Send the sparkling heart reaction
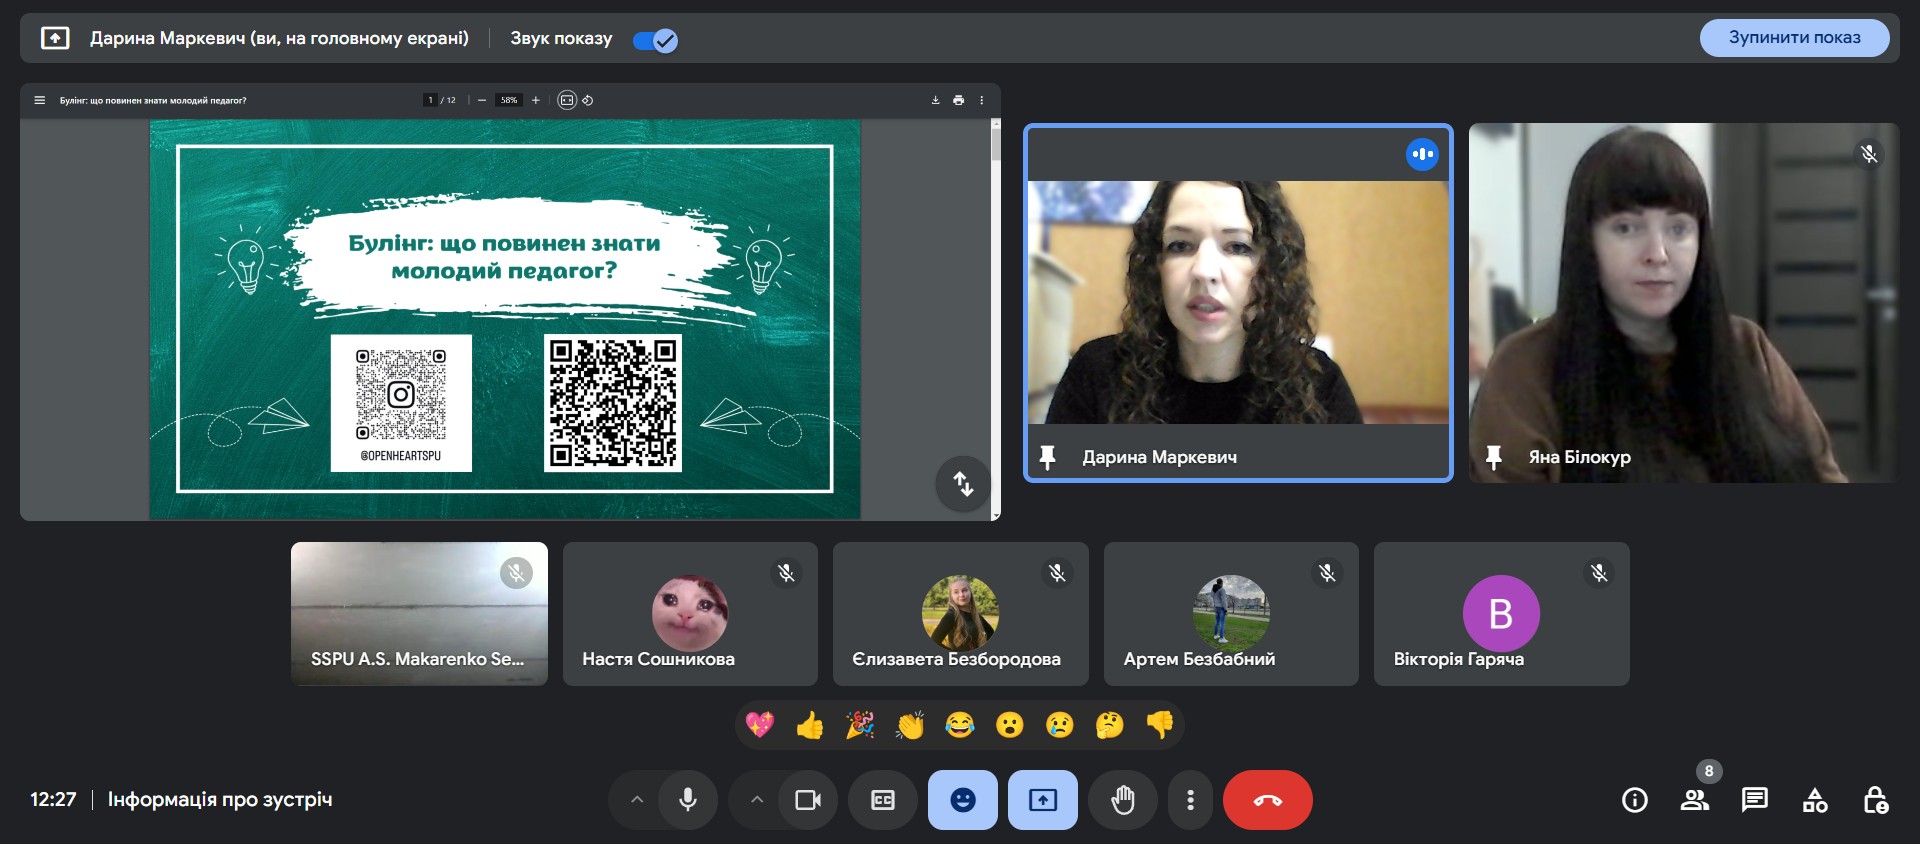 click(x=760, y=724)
